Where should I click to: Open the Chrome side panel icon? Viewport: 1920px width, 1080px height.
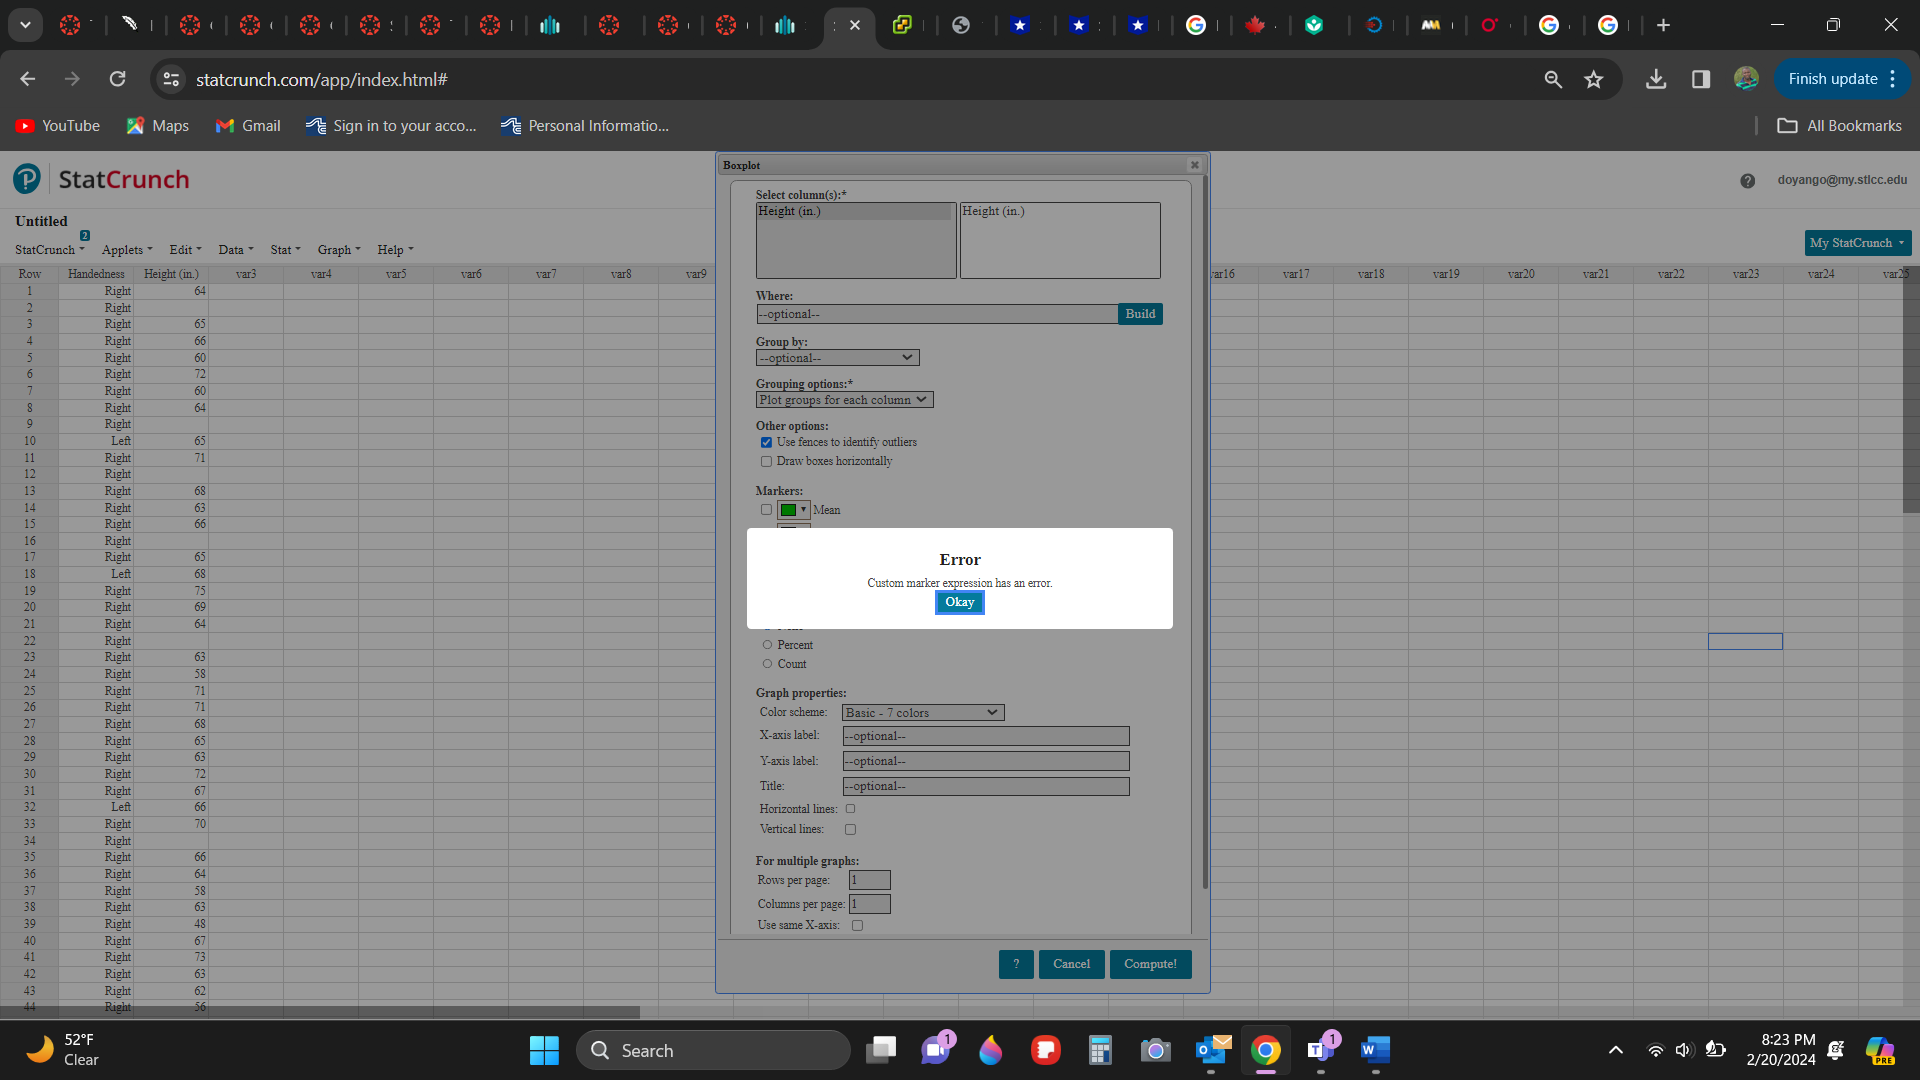pyautogui.click(x=1701, y=79)
